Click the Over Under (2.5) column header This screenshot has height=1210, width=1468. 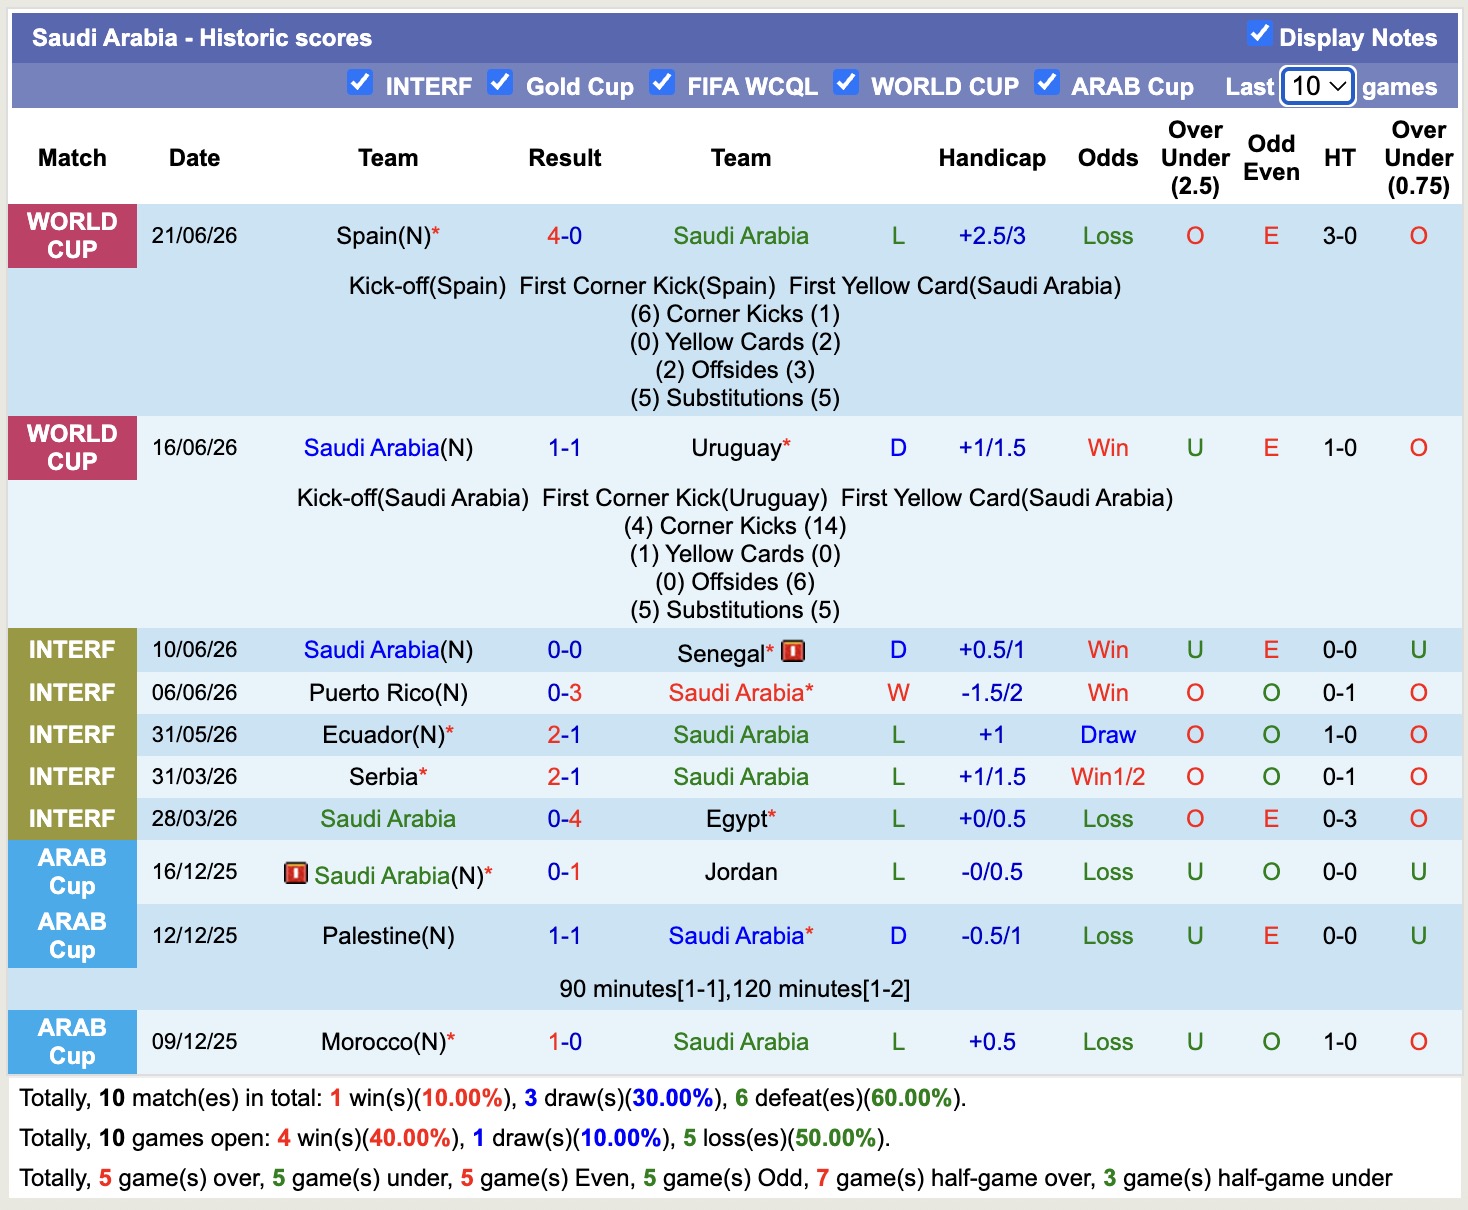point(1195,158)
